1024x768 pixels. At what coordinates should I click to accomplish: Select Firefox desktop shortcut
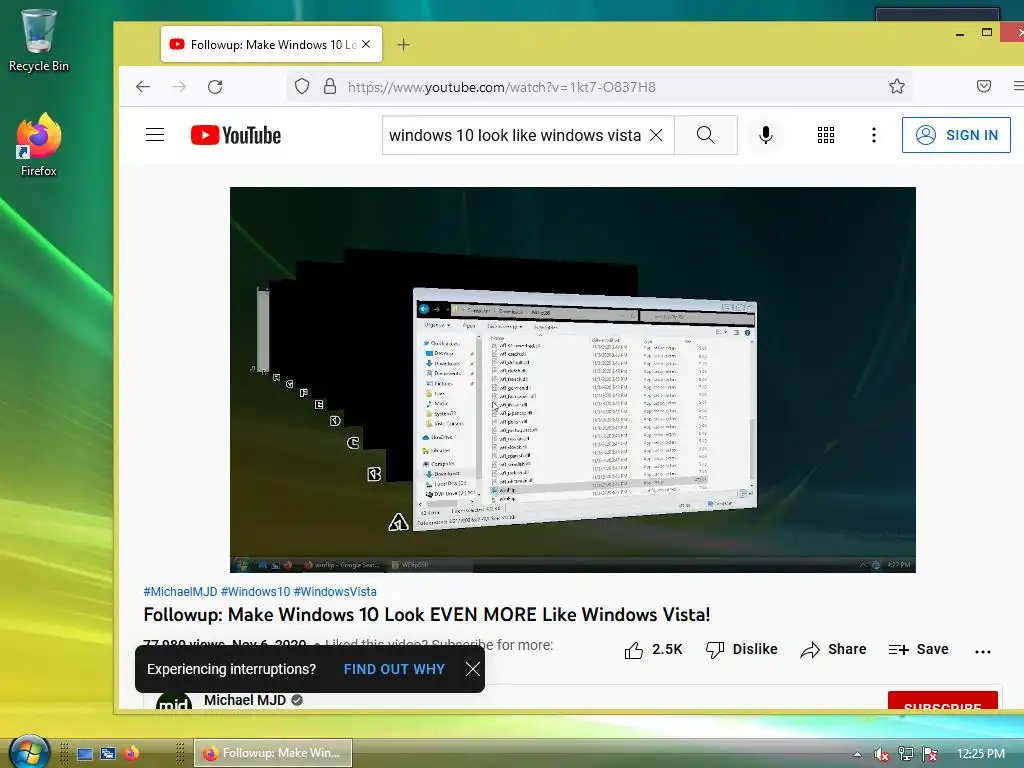(x=39, y=144)
